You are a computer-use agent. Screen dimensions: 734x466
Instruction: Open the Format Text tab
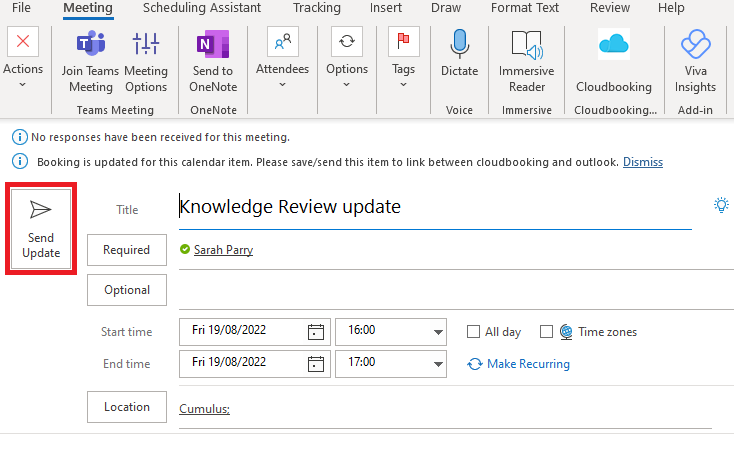(x=525, y=8)
